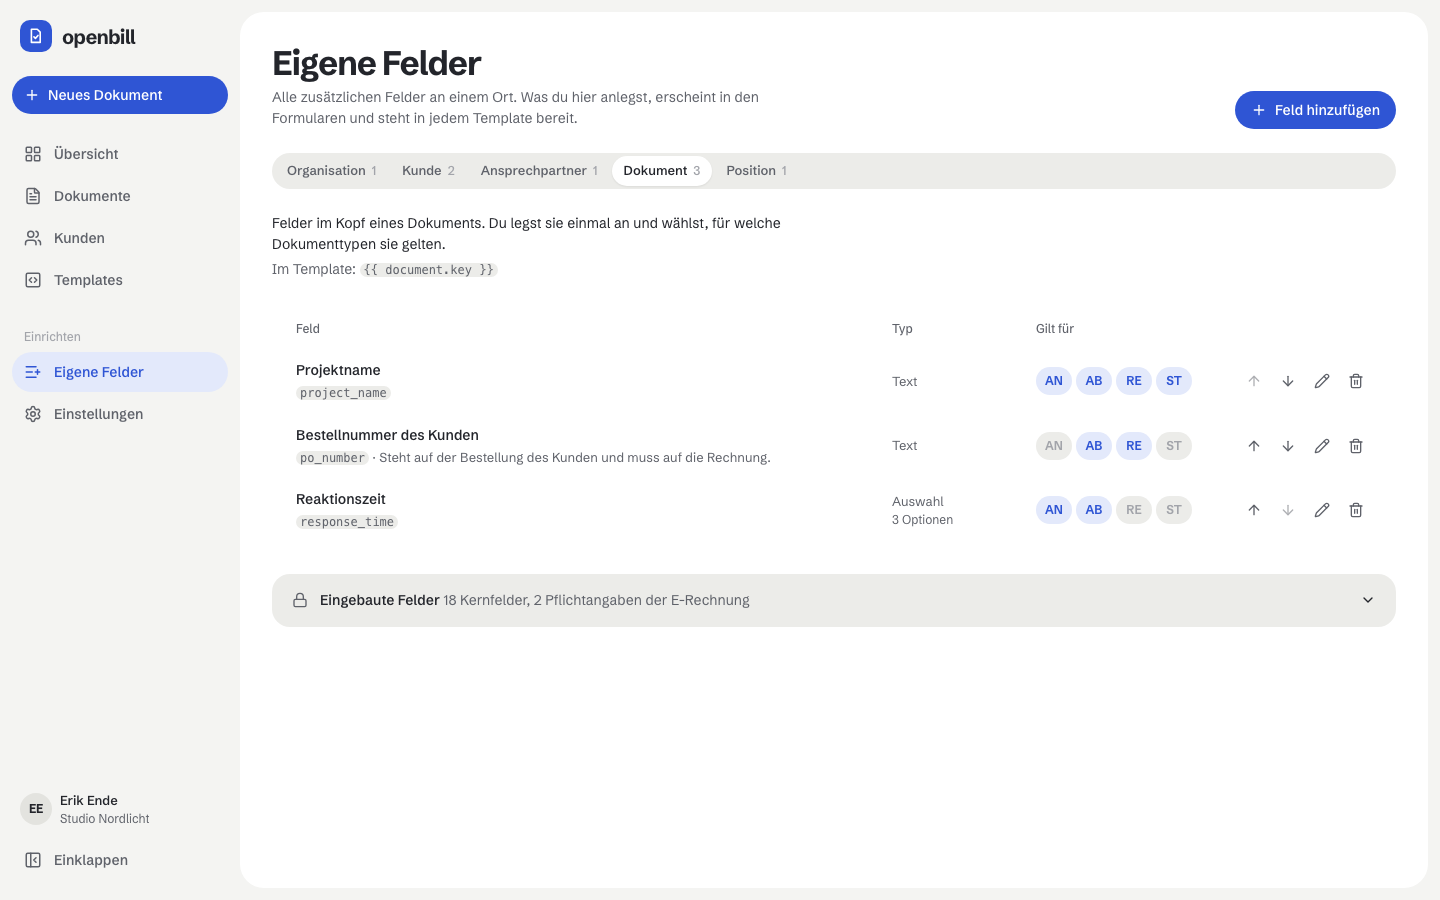
Task: Click Reaktionszeit move down arrow
Action: [1288, 510]
